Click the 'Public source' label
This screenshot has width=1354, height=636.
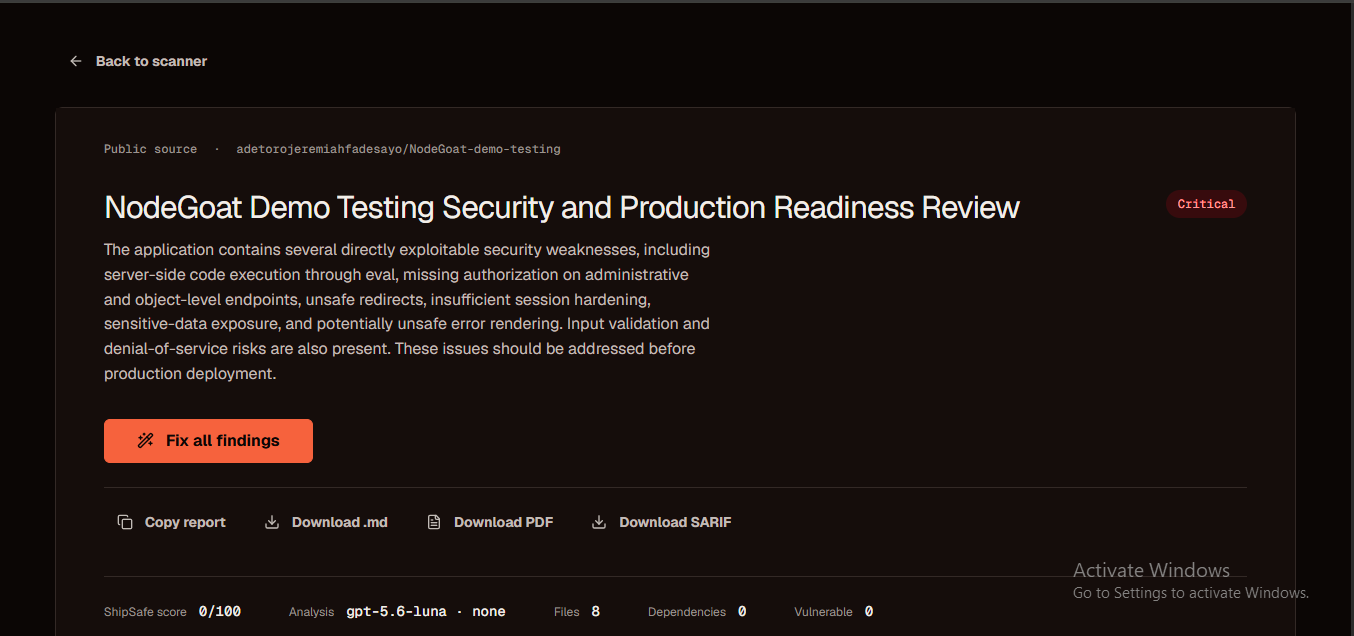pyautogui.click(x=151, y=149)
